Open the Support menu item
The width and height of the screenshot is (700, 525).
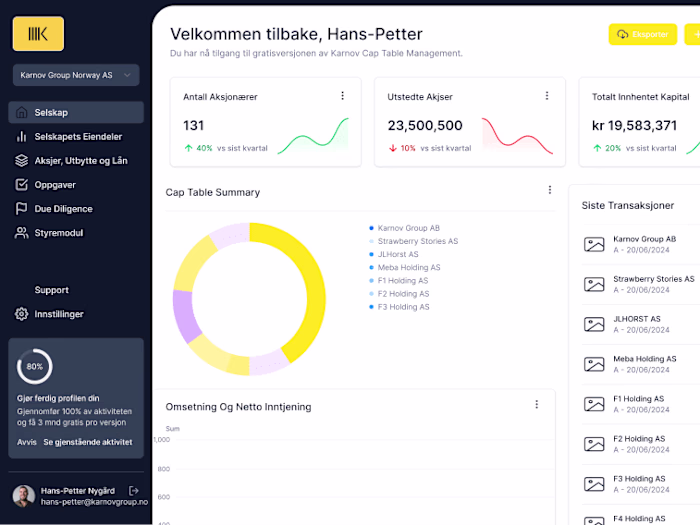(52, 290)
